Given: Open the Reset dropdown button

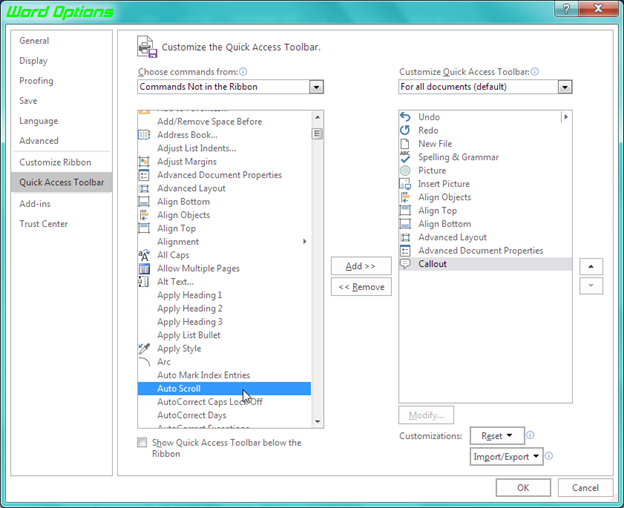Looking at the screenshot, I should (497, 436).
